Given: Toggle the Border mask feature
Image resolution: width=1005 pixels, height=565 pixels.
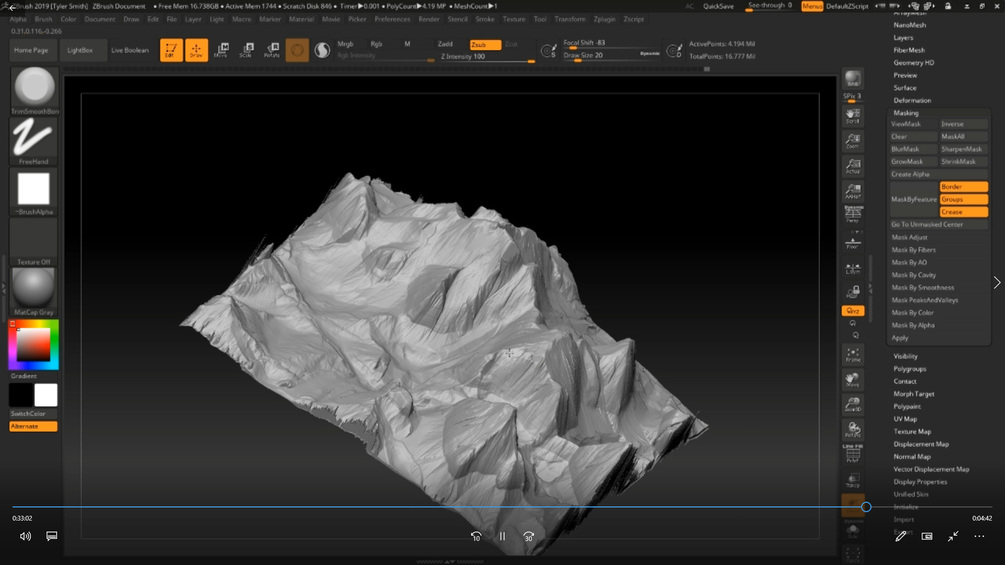Looking at the screenshot, I should (x=963, y=187).
